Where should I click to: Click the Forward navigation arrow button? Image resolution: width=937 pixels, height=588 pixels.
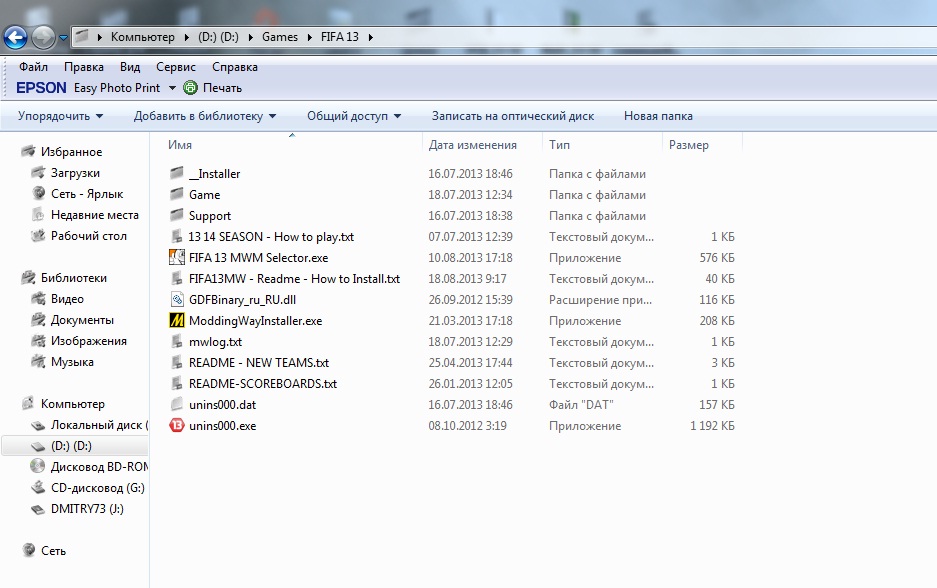point(43,38)
